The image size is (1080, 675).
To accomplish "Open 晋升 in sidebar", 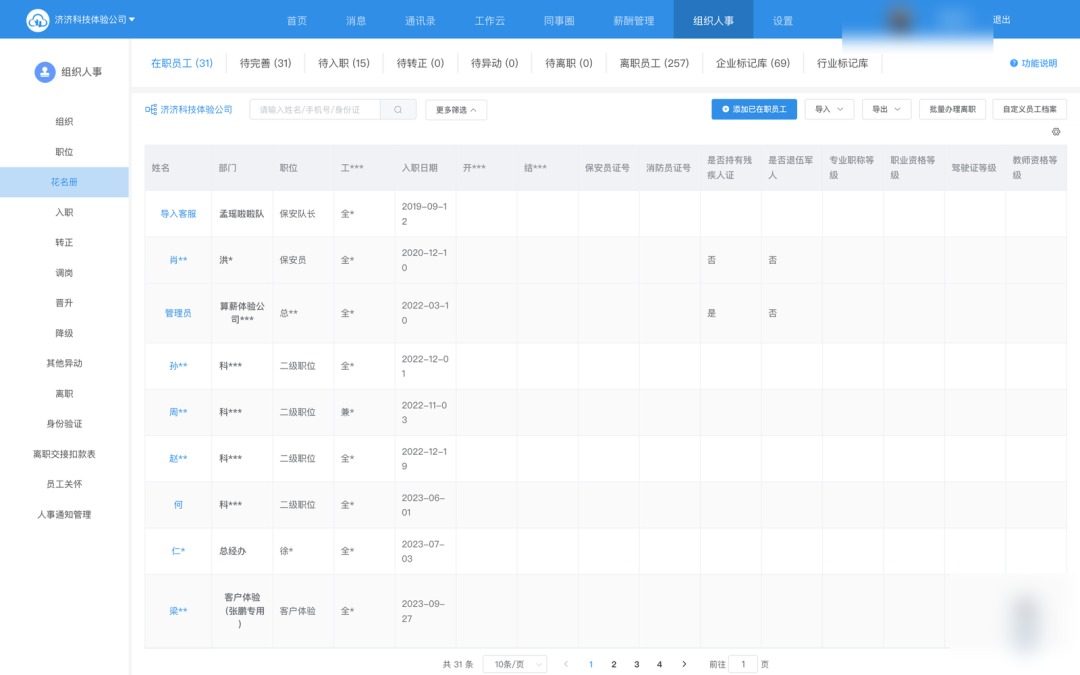I will [64, 303].
